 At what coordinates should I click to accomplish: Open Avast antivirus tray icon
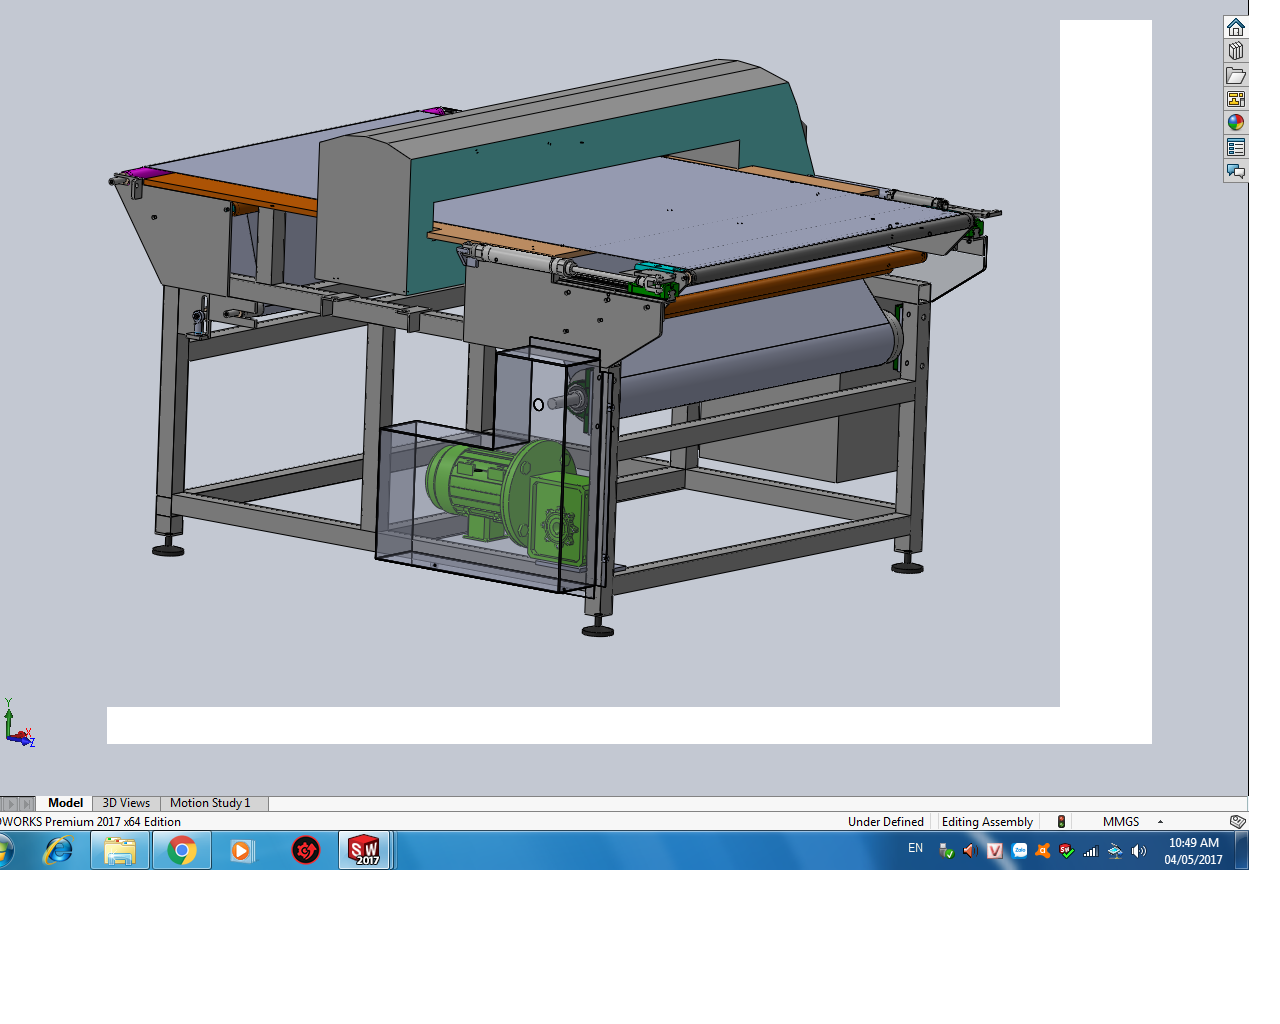(1043, 851)
